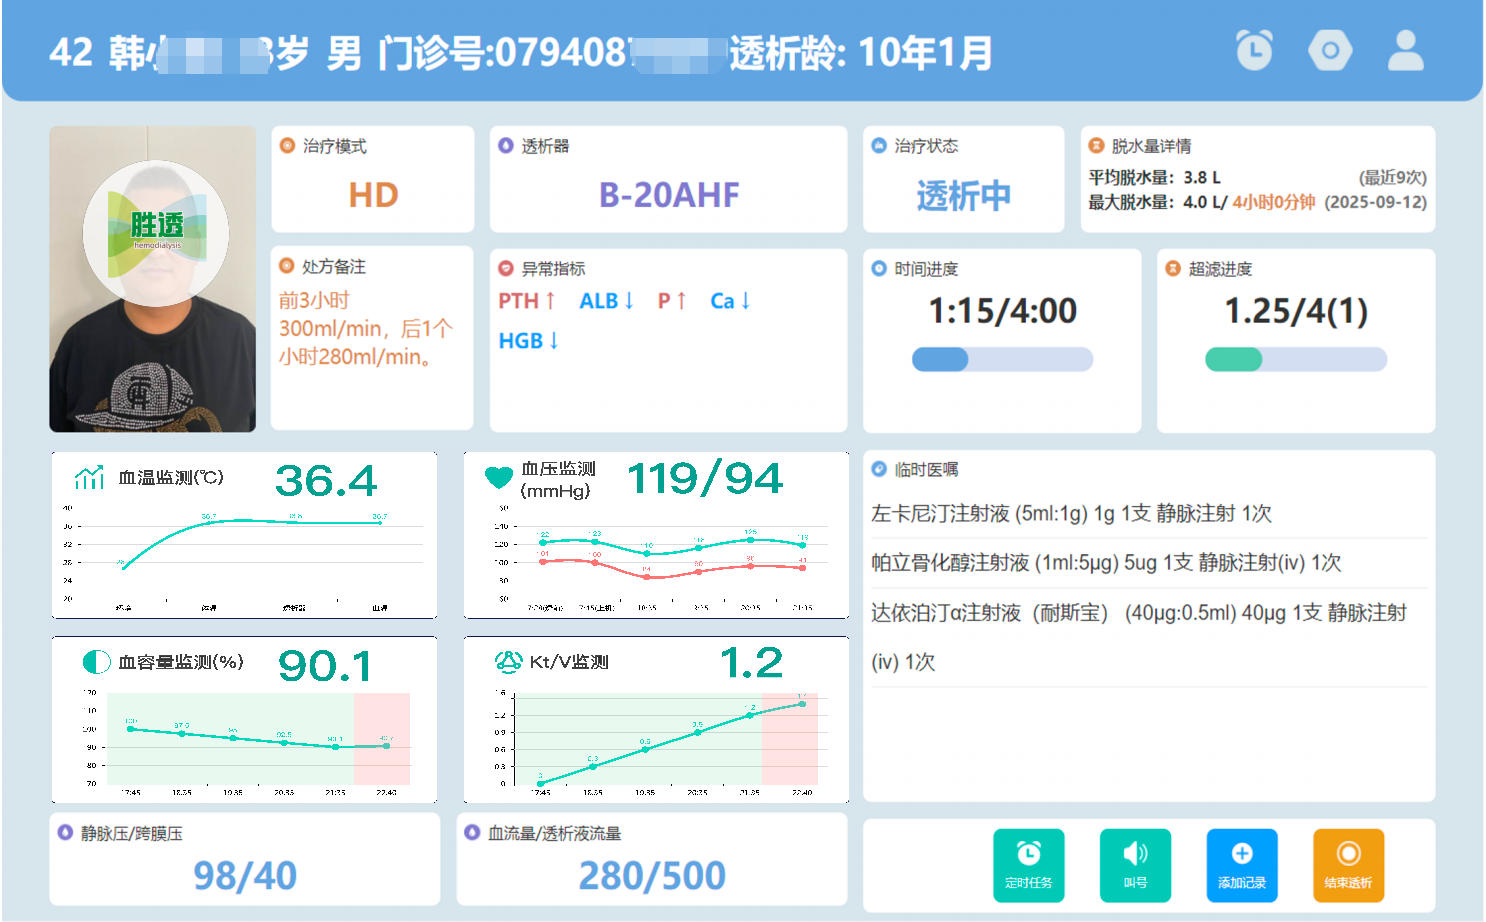1486x922 pixels.
Task: Click the 异常指标 panel icon
Action: pyautogui.click(x=505, y=268)
